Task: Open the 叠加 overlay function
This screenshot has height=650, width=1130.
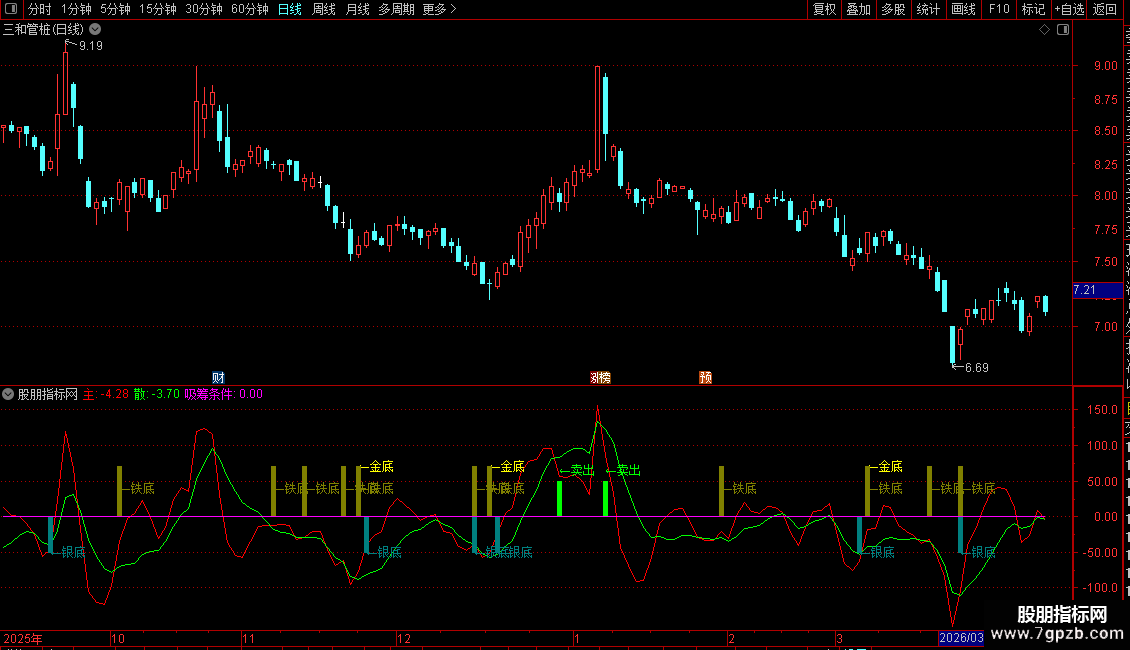Action: [858, 9]
